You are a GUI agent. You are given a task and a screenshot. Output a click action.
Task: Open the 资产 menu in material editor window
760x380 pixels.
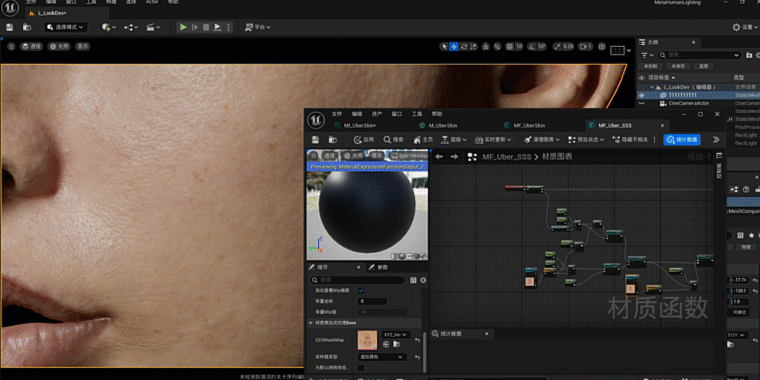(x=377, y=114)
